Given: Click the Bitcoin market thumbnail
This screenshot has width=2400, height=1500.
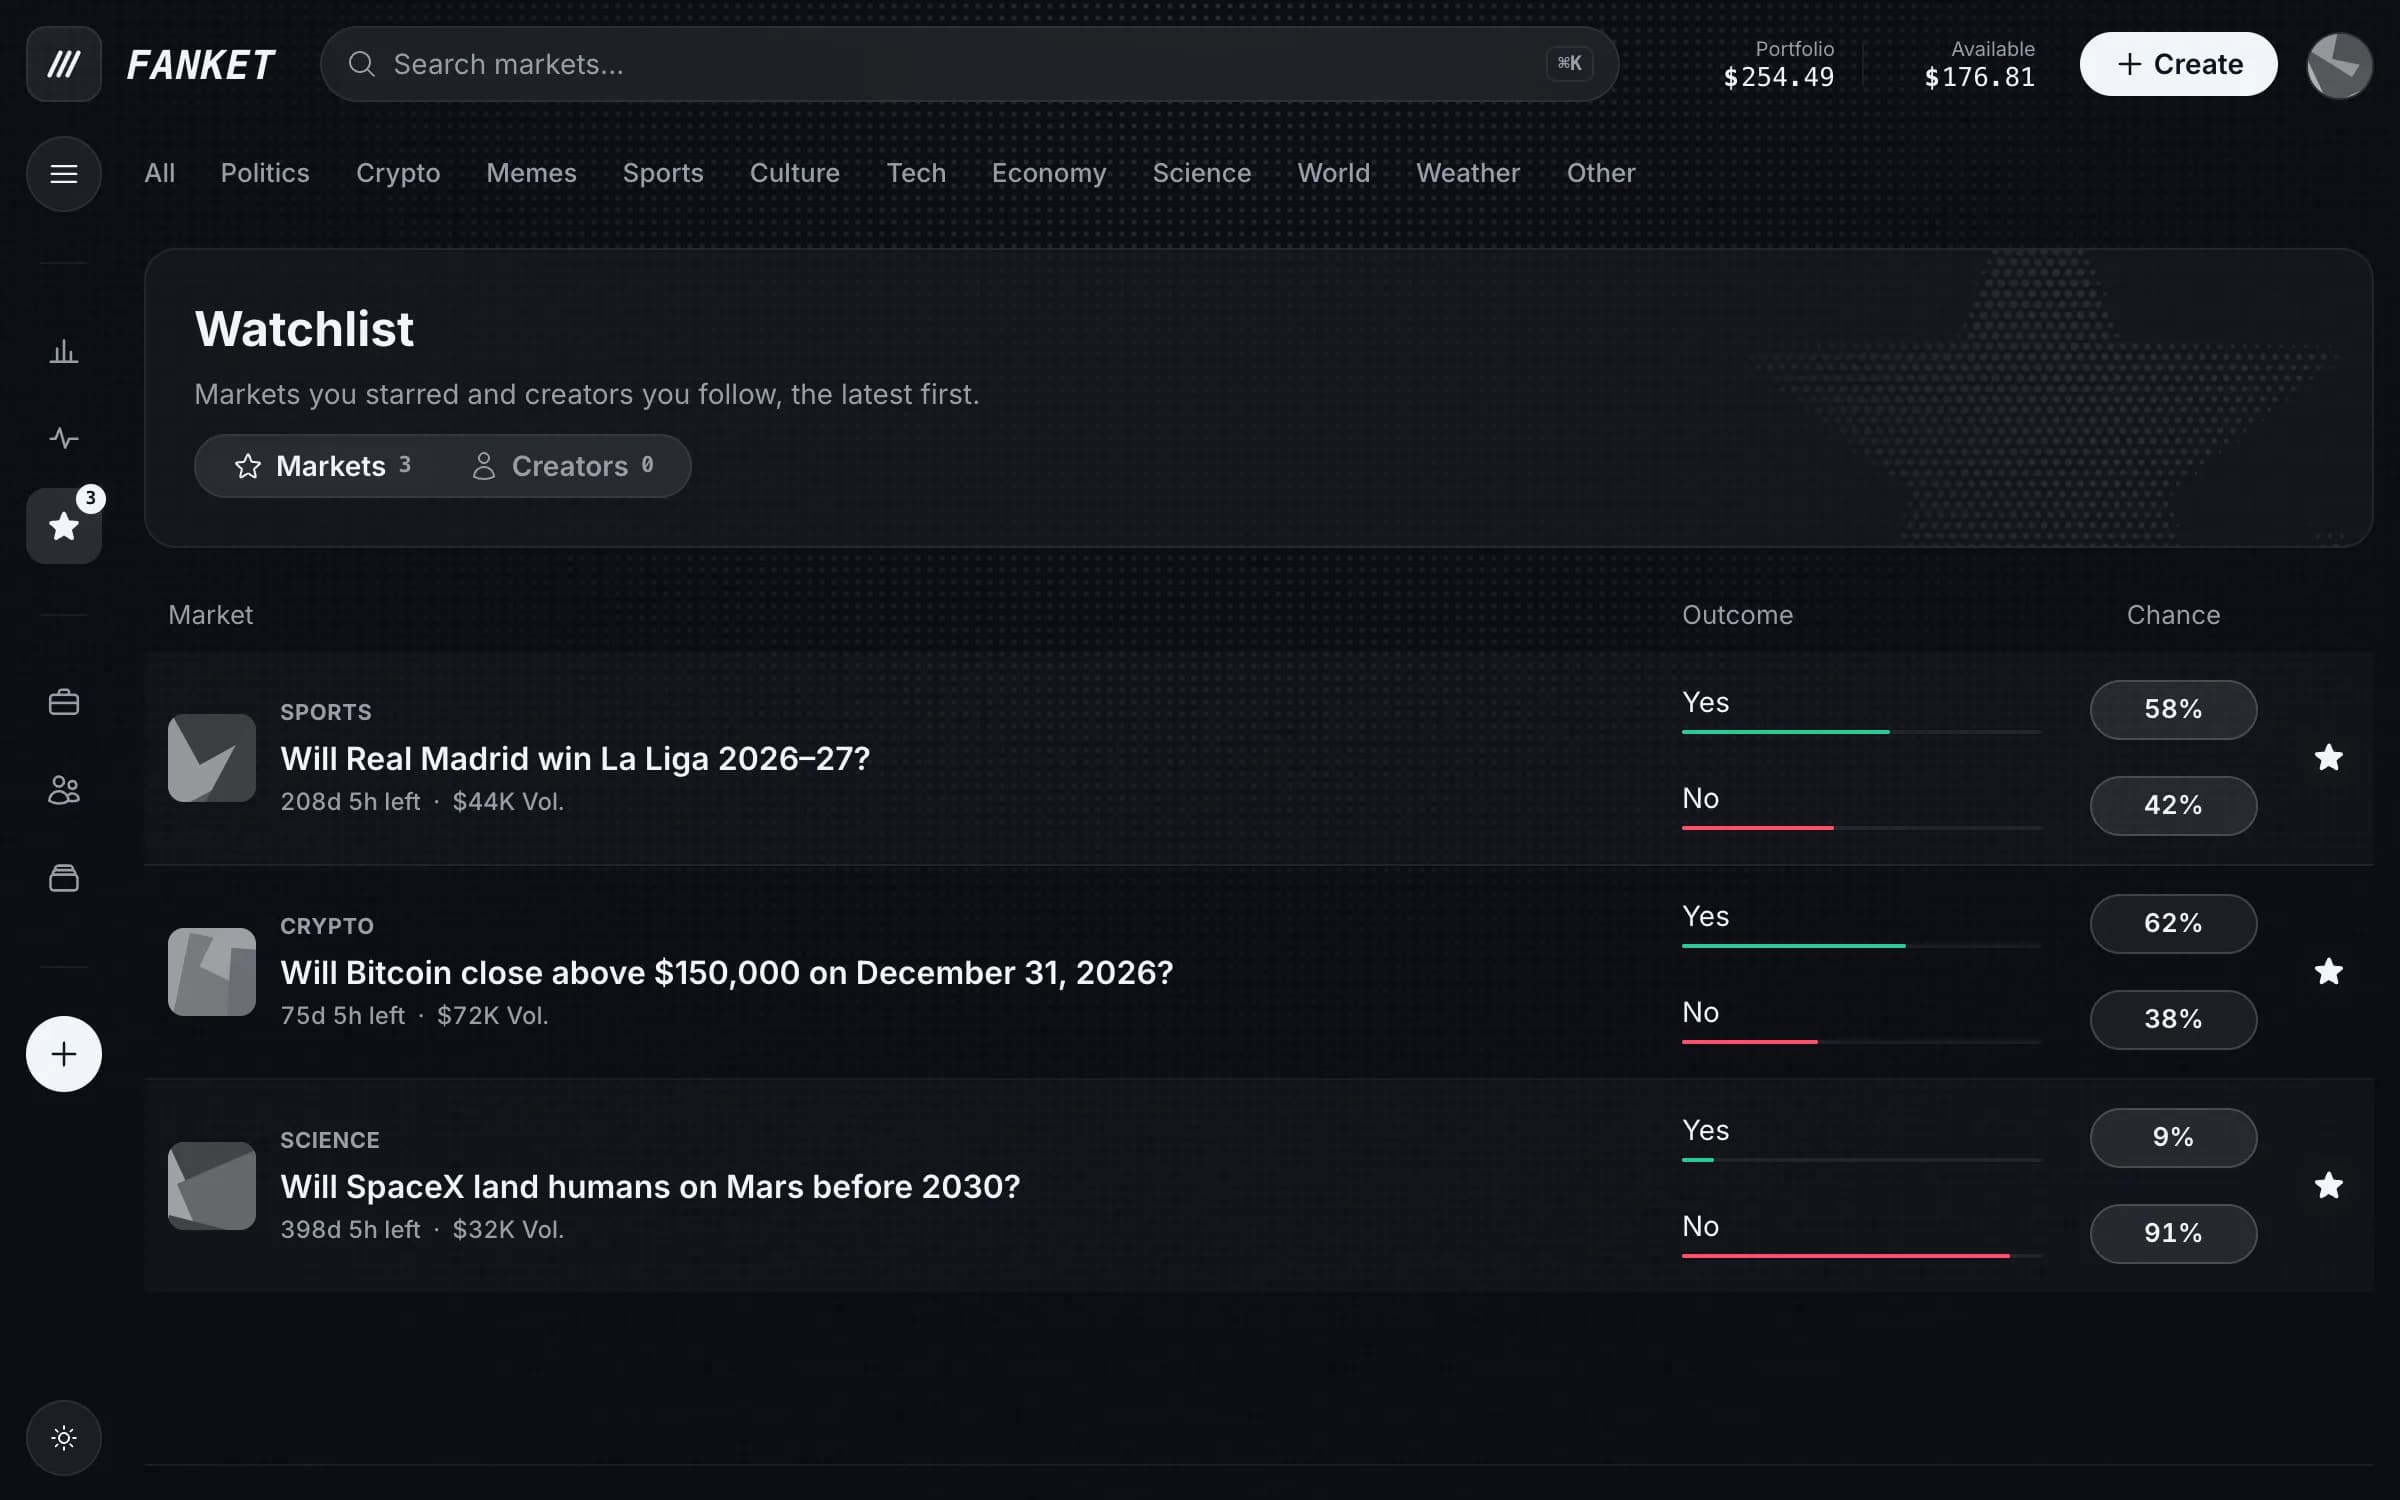Looking at the screenshot, I should 212,972.
